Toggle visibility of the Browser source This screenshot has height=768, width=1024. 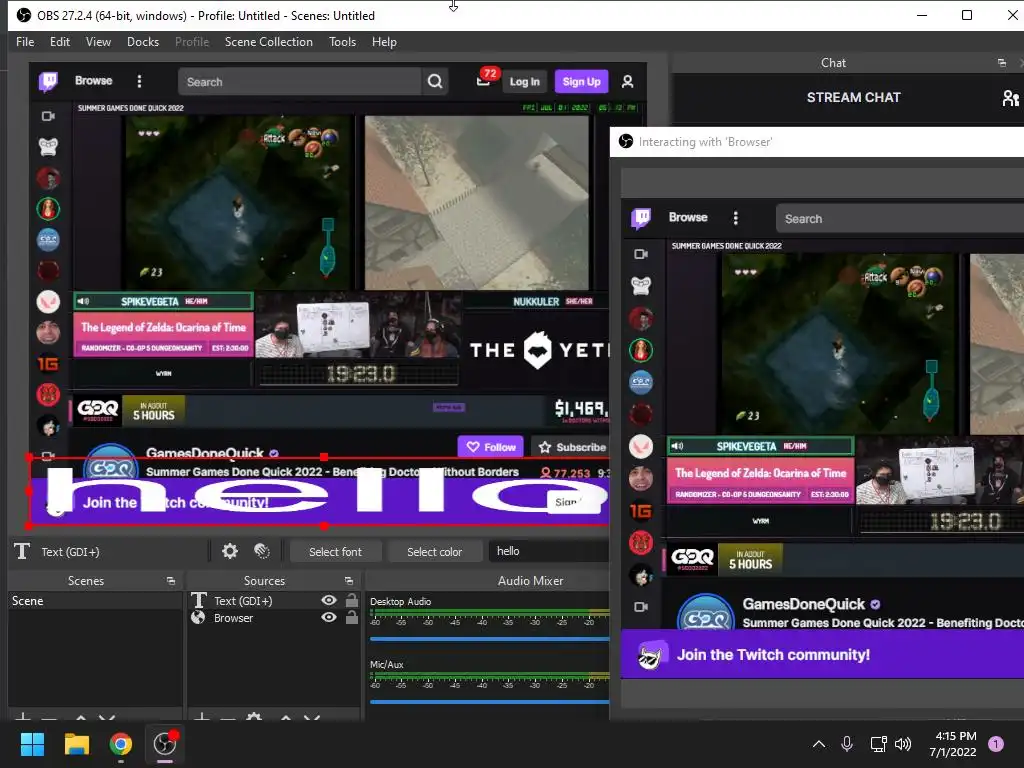(329, 617)
